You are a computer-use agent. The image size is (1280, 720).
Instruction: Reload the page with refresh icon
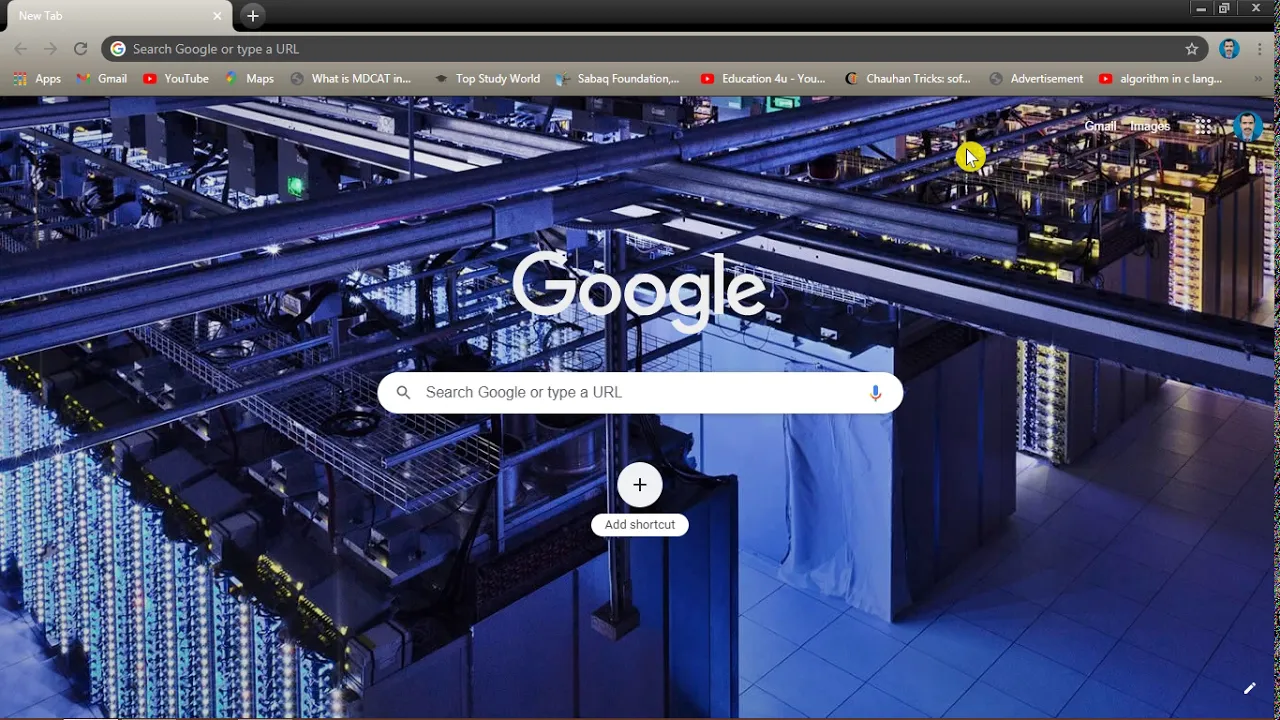tap(81, 49)
